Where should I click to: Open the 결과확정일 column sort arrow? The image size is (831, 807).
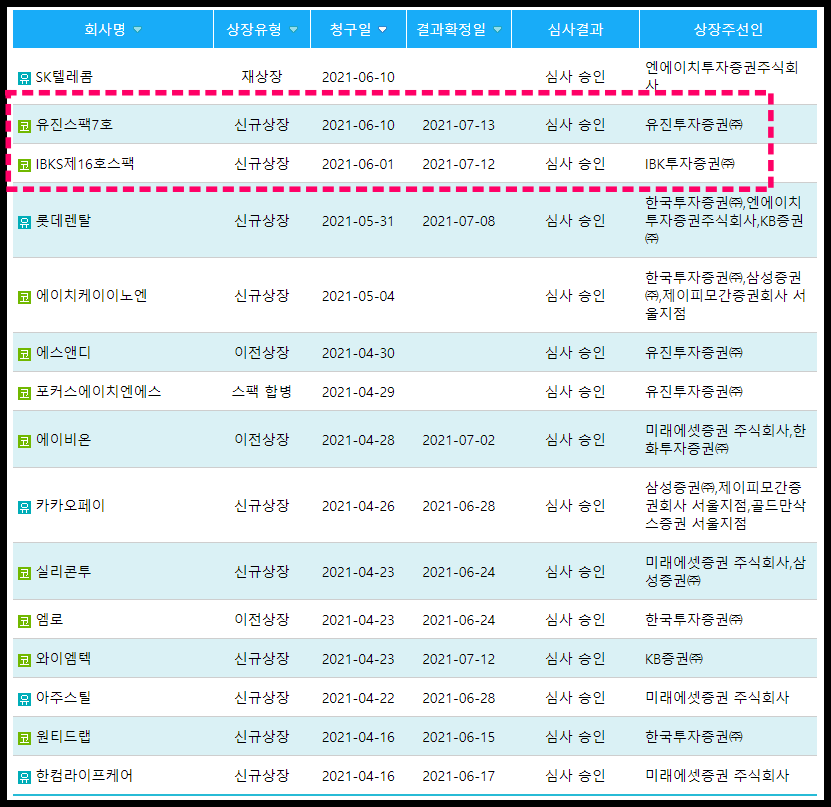[x=497, y=30]
